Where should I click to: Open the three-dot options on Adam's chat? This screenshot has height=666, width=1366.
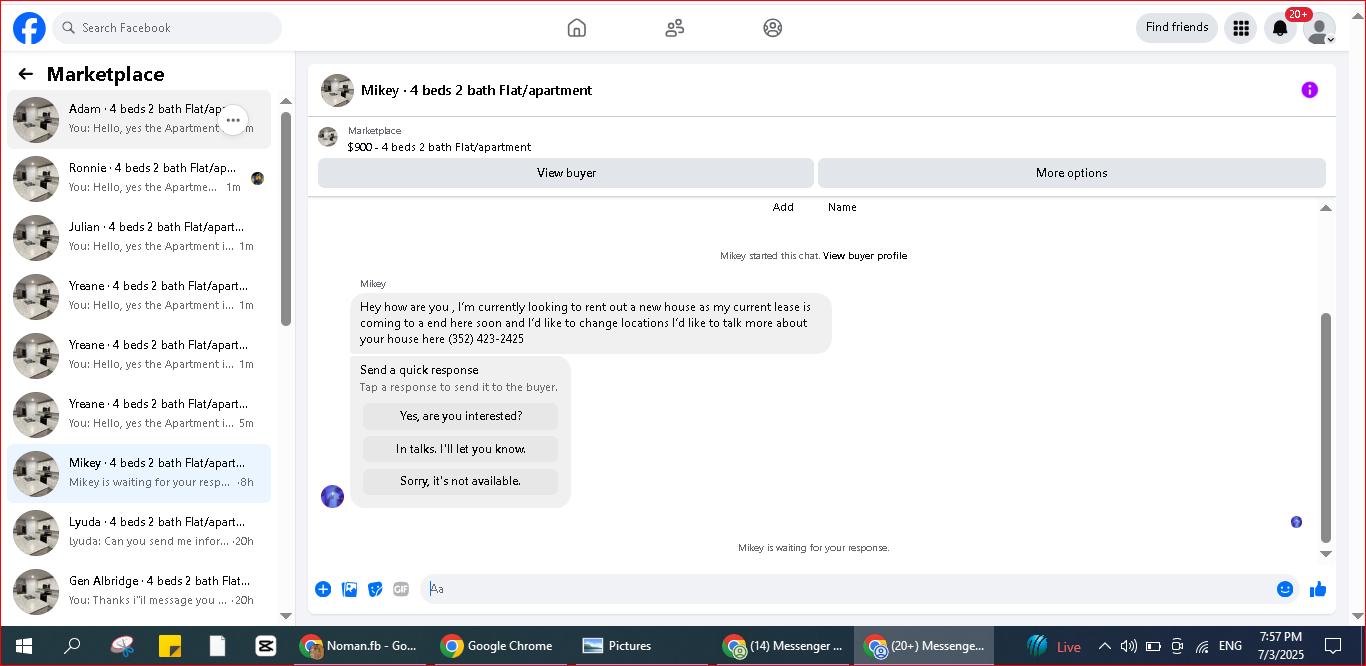233,120
